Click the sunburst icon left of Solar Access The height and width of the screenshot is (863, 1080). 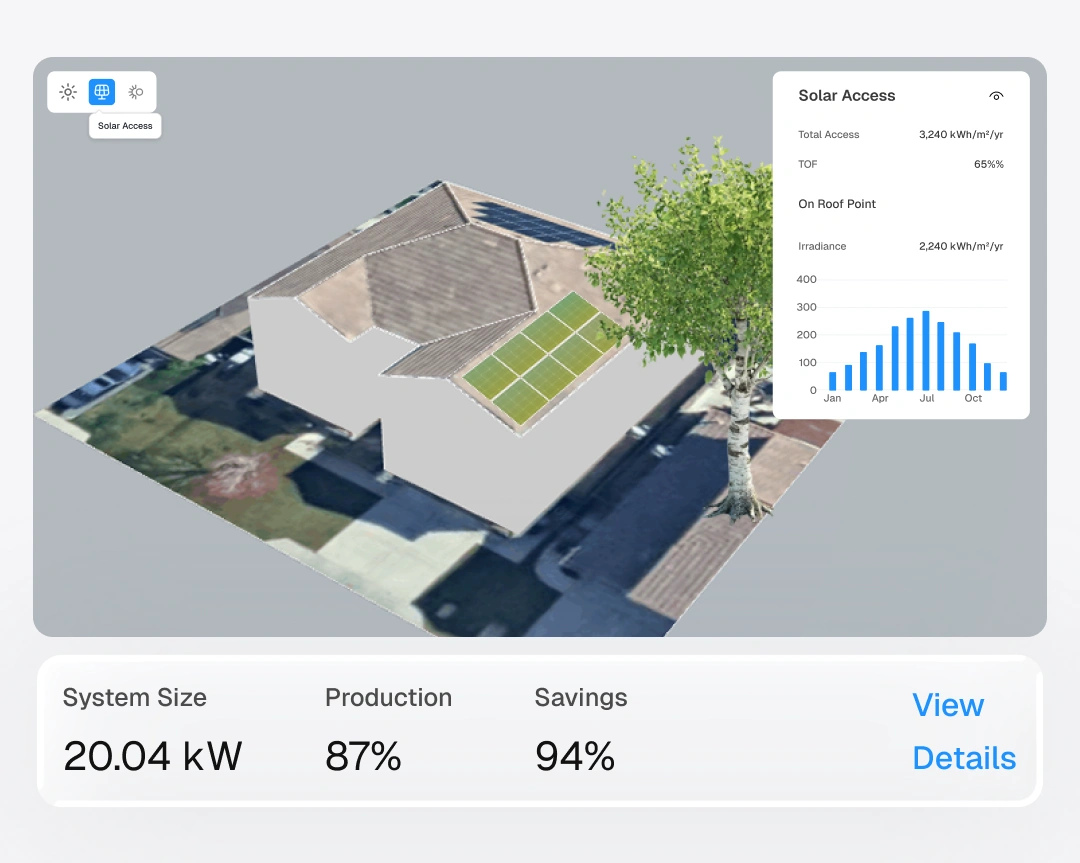68,92
